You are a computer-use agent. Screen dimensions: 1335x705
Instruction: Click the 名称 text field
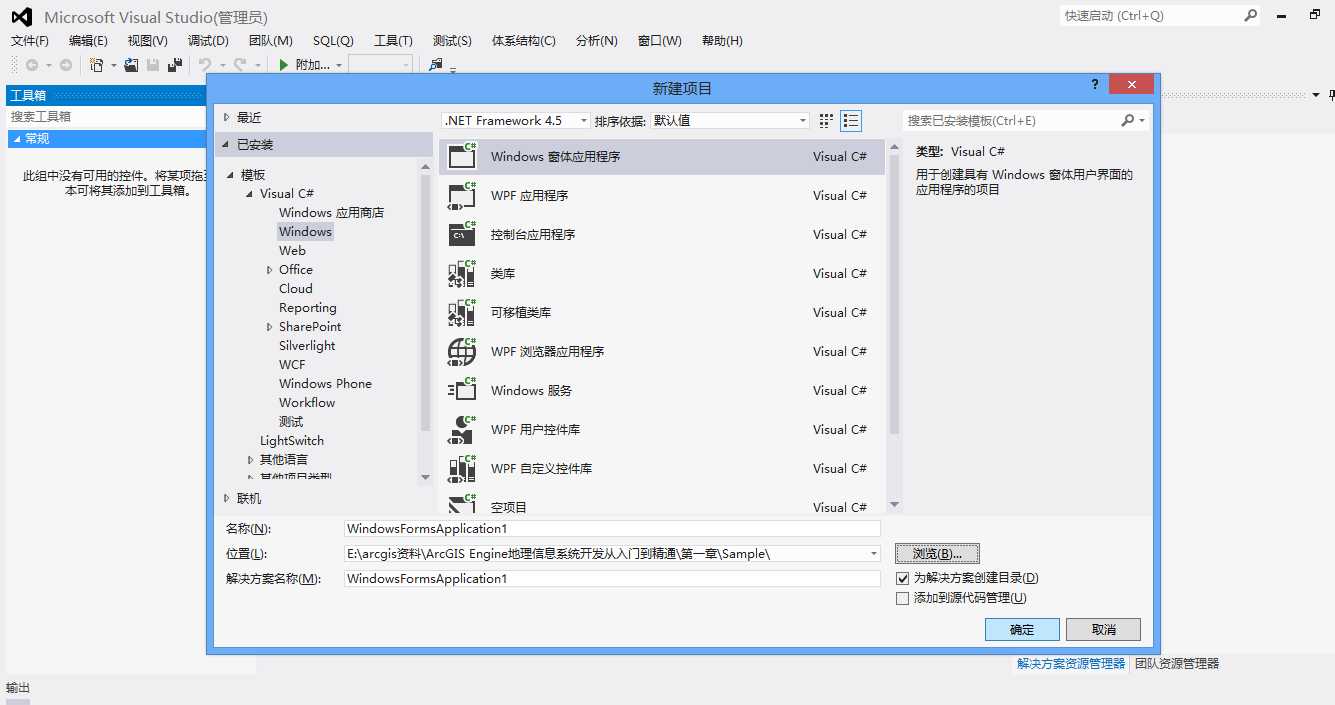[612, 528]
